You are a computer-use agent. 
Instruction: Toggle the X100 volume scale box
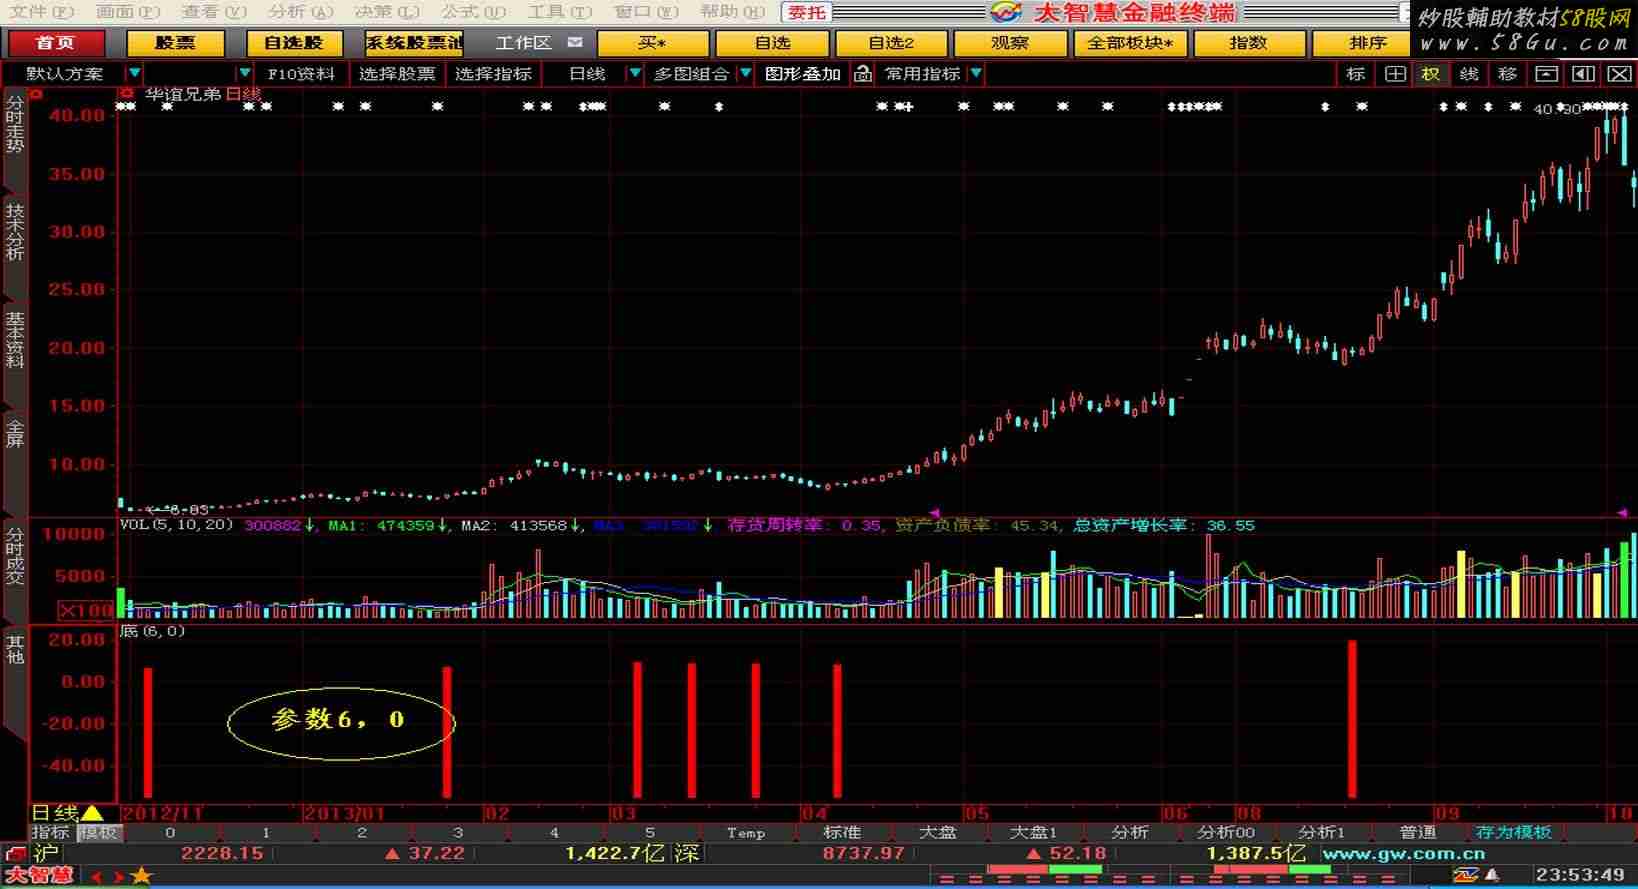[x=86, y=610]
